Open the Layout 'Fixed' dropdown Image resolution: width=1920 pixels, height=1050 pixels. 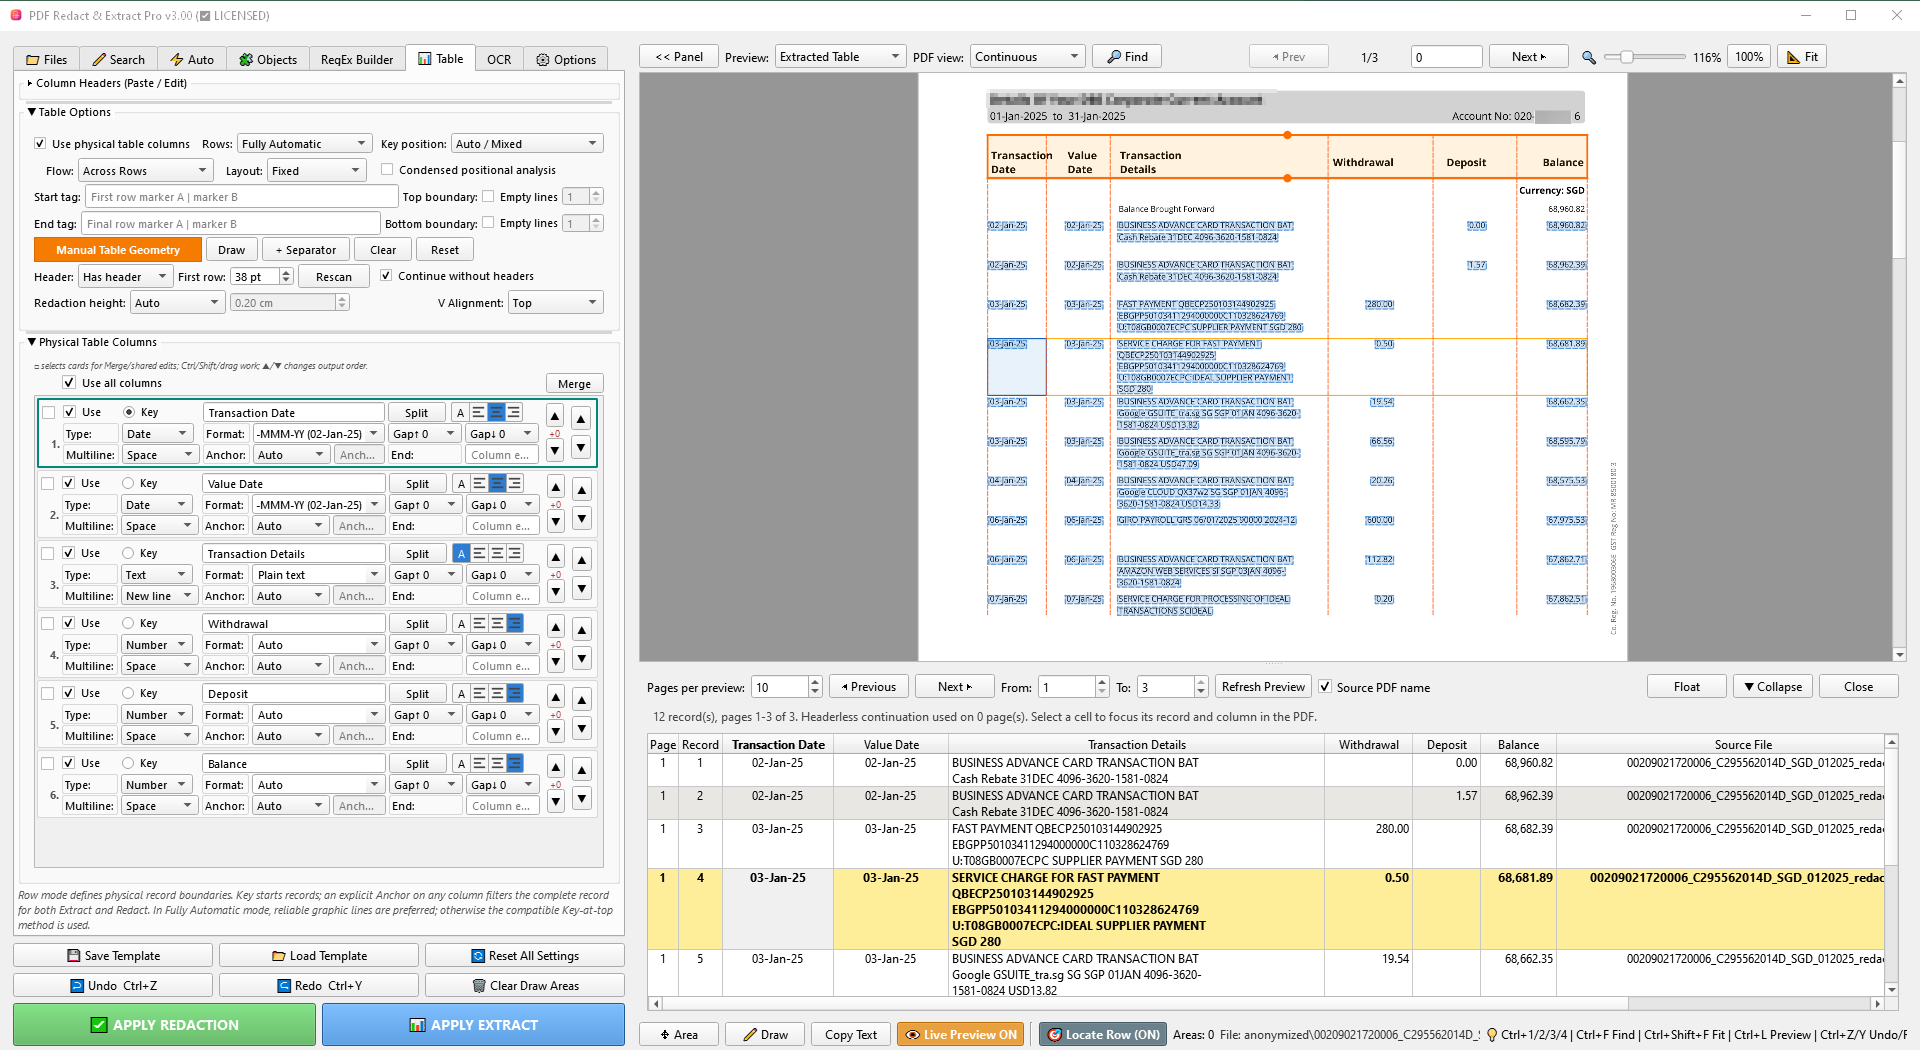[316, 171]
